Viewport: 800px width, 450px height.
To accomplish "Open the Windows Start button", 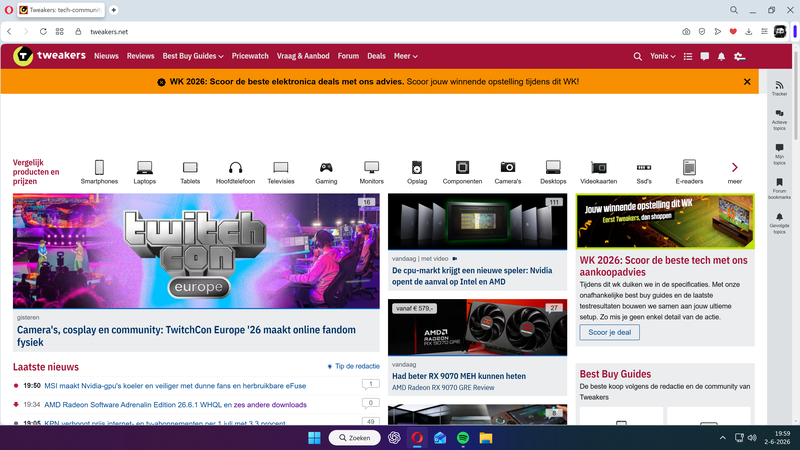I will point(314,438).
